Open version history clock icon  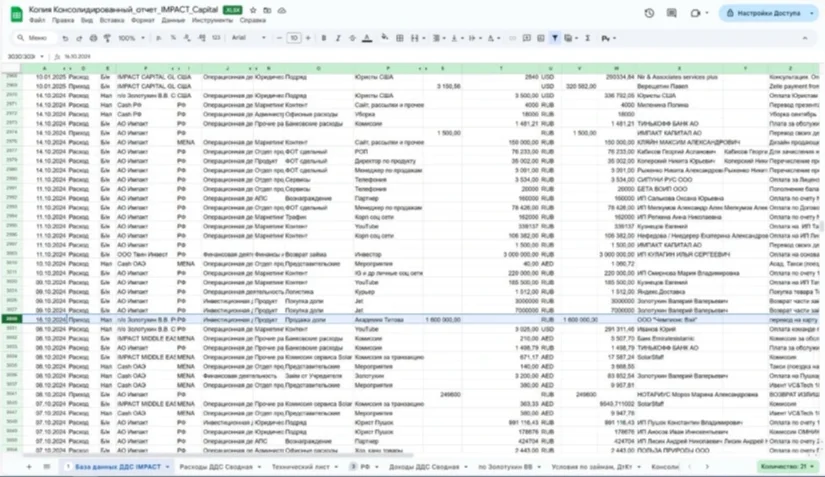coord(649,13)
